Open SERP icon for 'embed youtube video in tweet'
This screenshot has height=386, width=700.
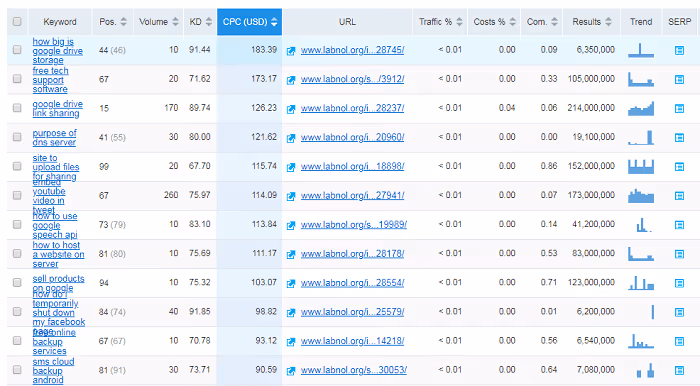point(679,195)
